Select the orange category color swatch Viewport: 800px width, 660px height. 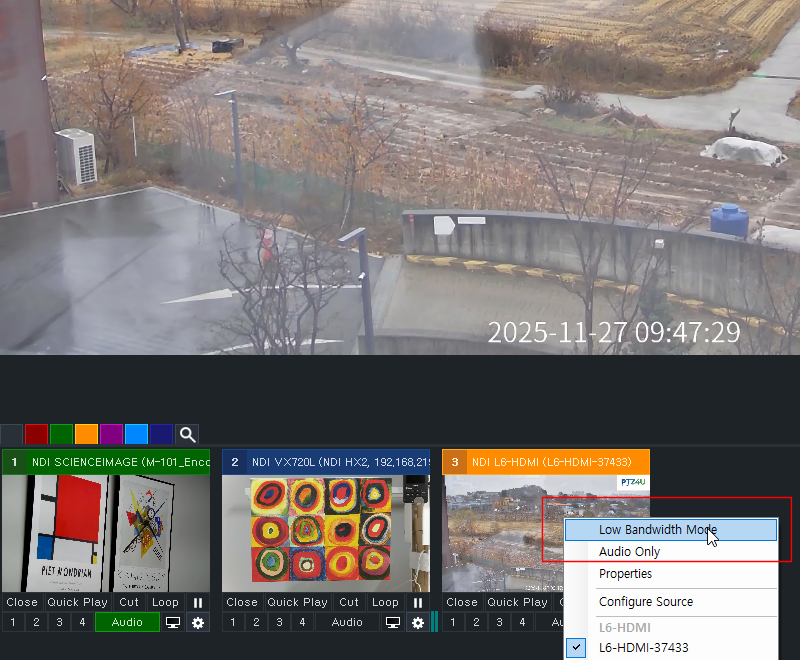point(86,435)
